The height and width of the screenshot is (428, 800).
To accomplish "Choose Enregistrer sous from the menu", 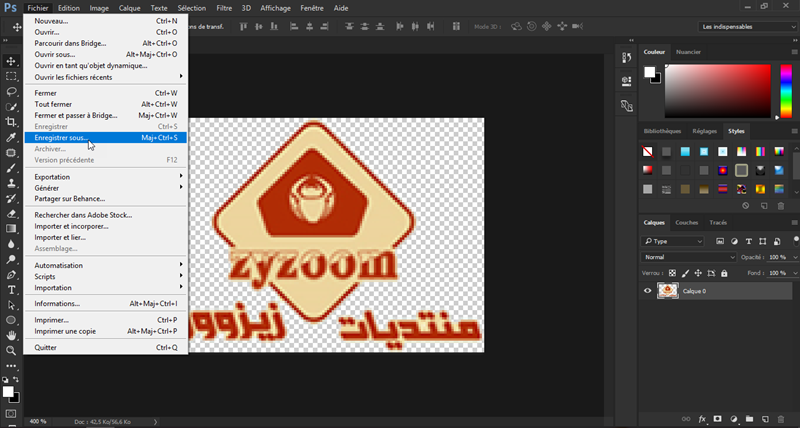I will click(x=106, y=138).
